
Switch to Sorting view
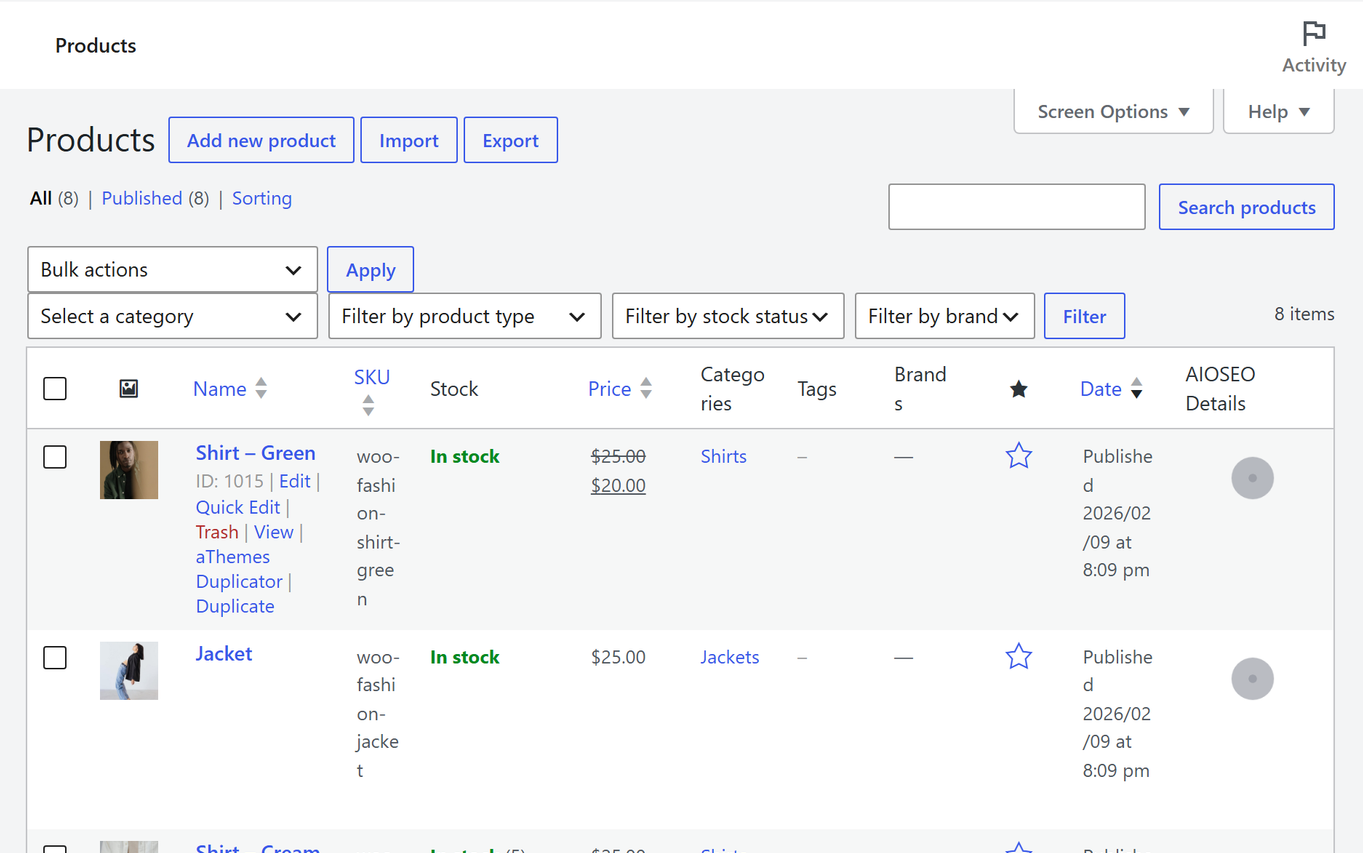(262, 198)
